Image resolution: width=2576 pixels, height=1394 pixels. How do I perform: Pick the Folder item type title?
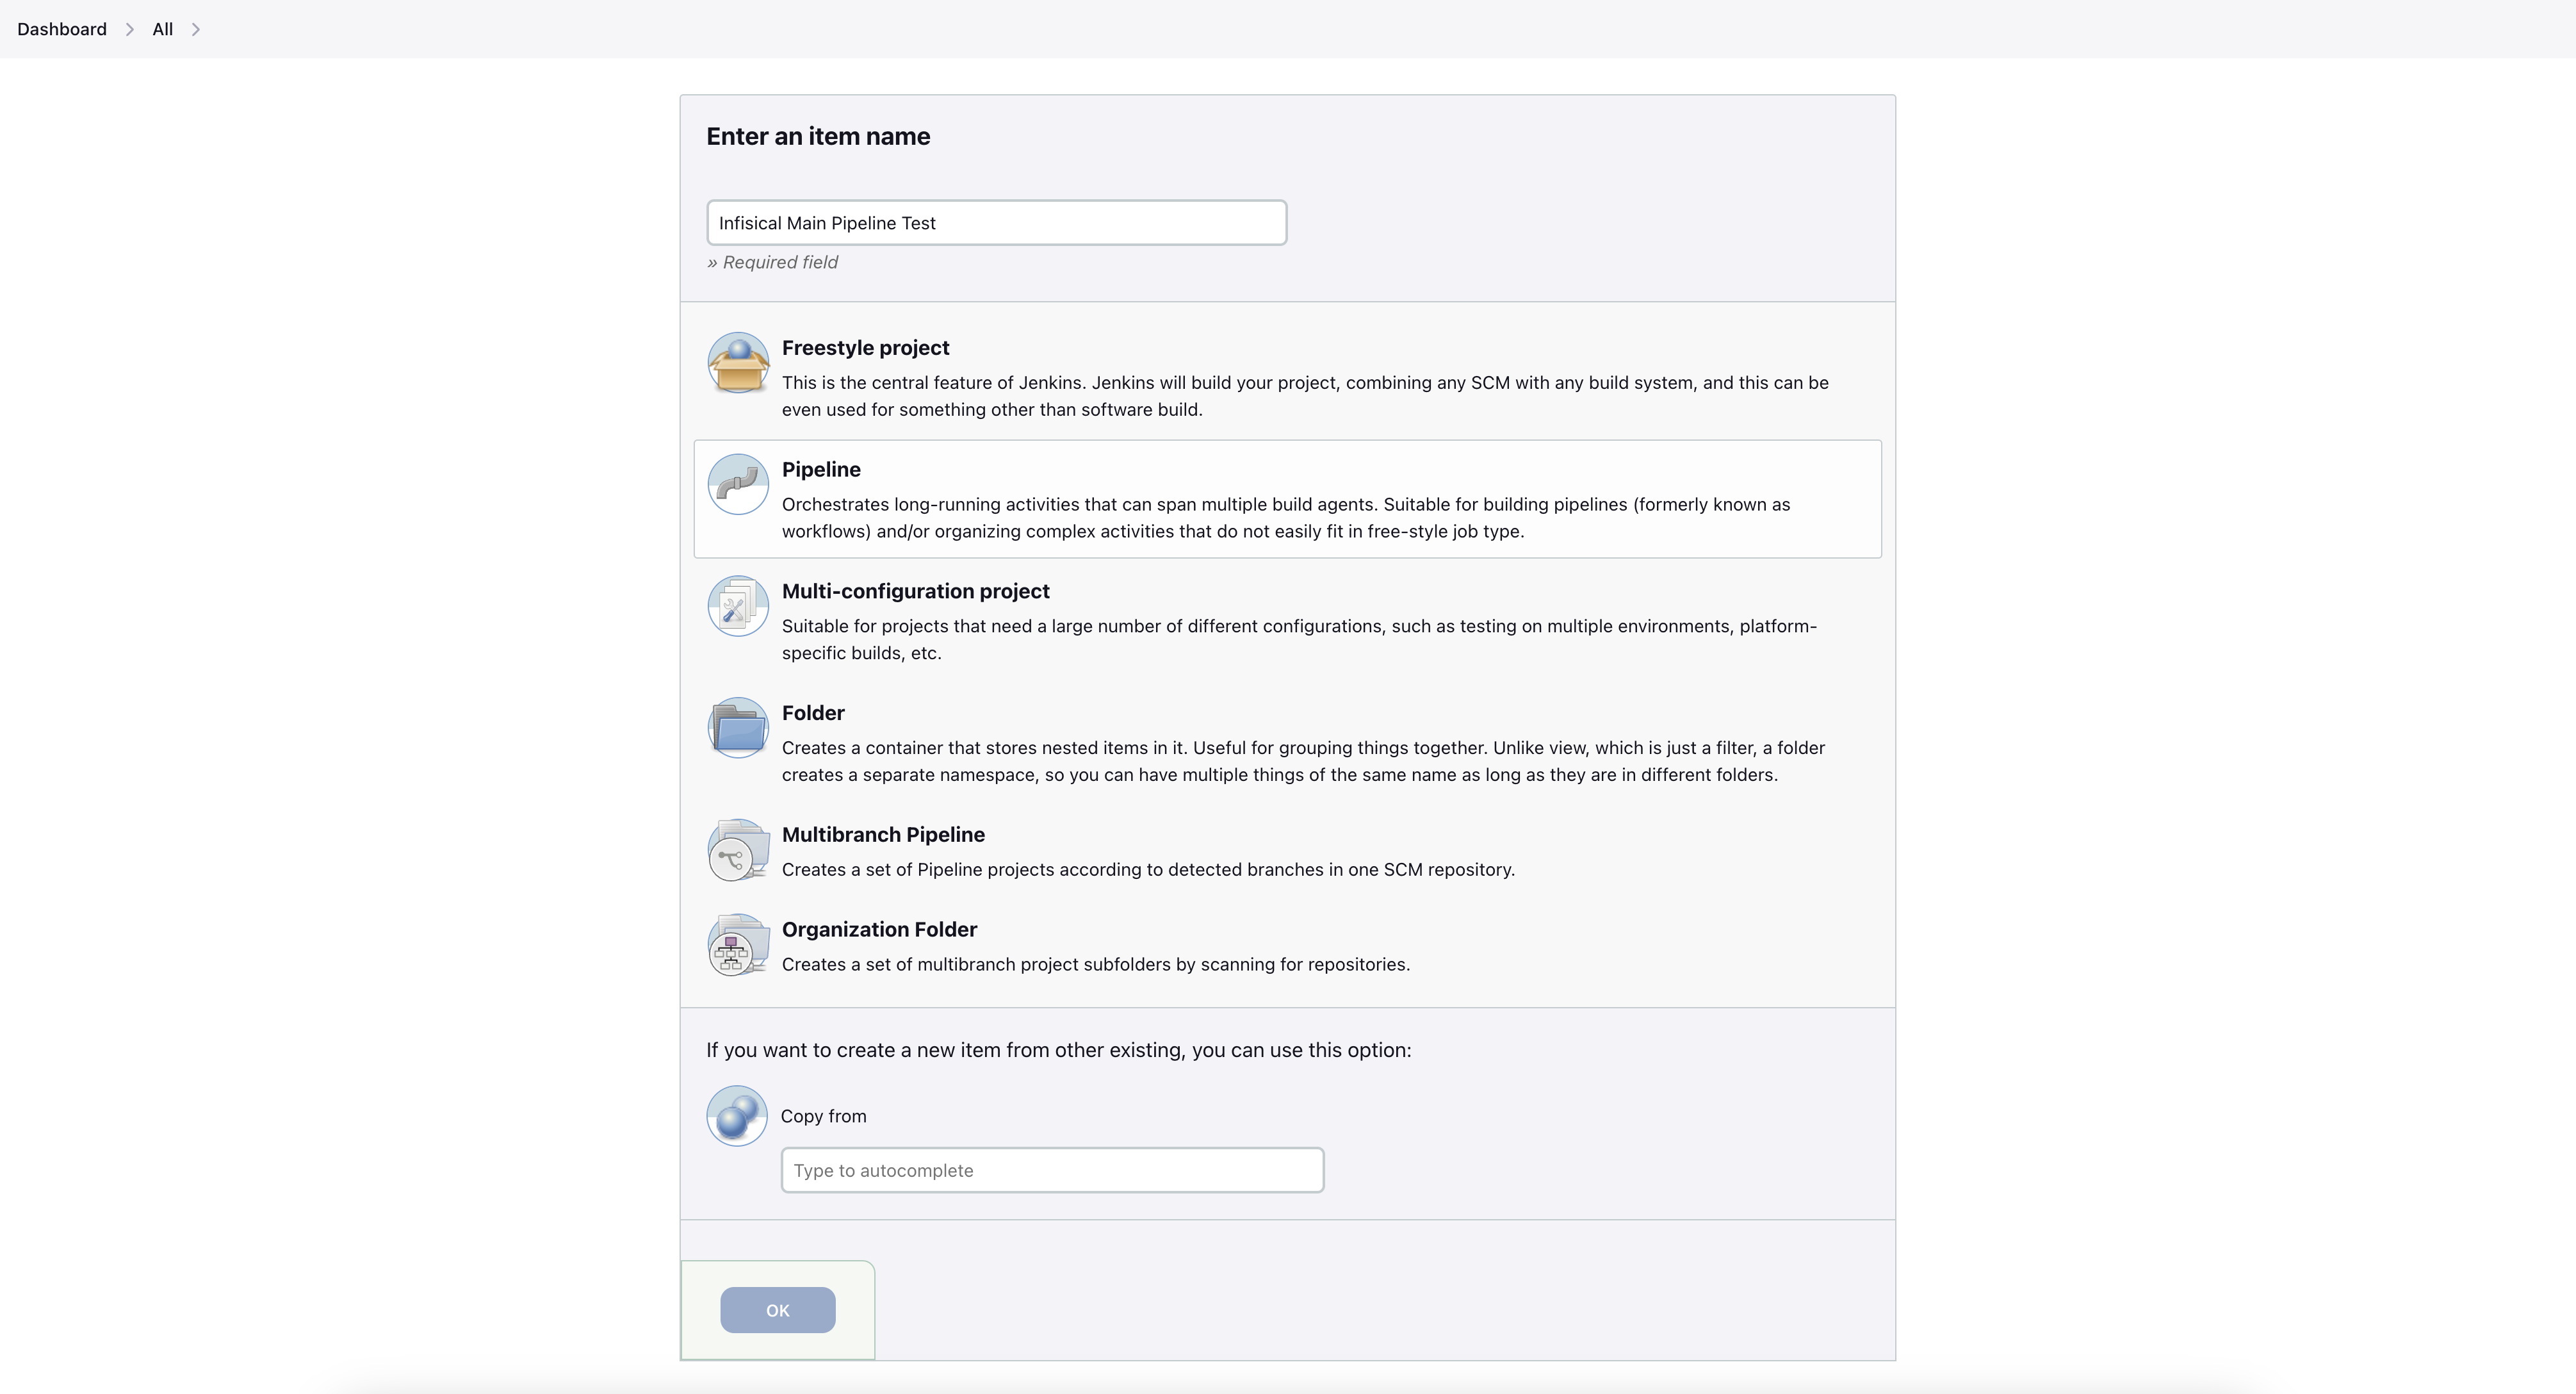click(x=813, y=713)
